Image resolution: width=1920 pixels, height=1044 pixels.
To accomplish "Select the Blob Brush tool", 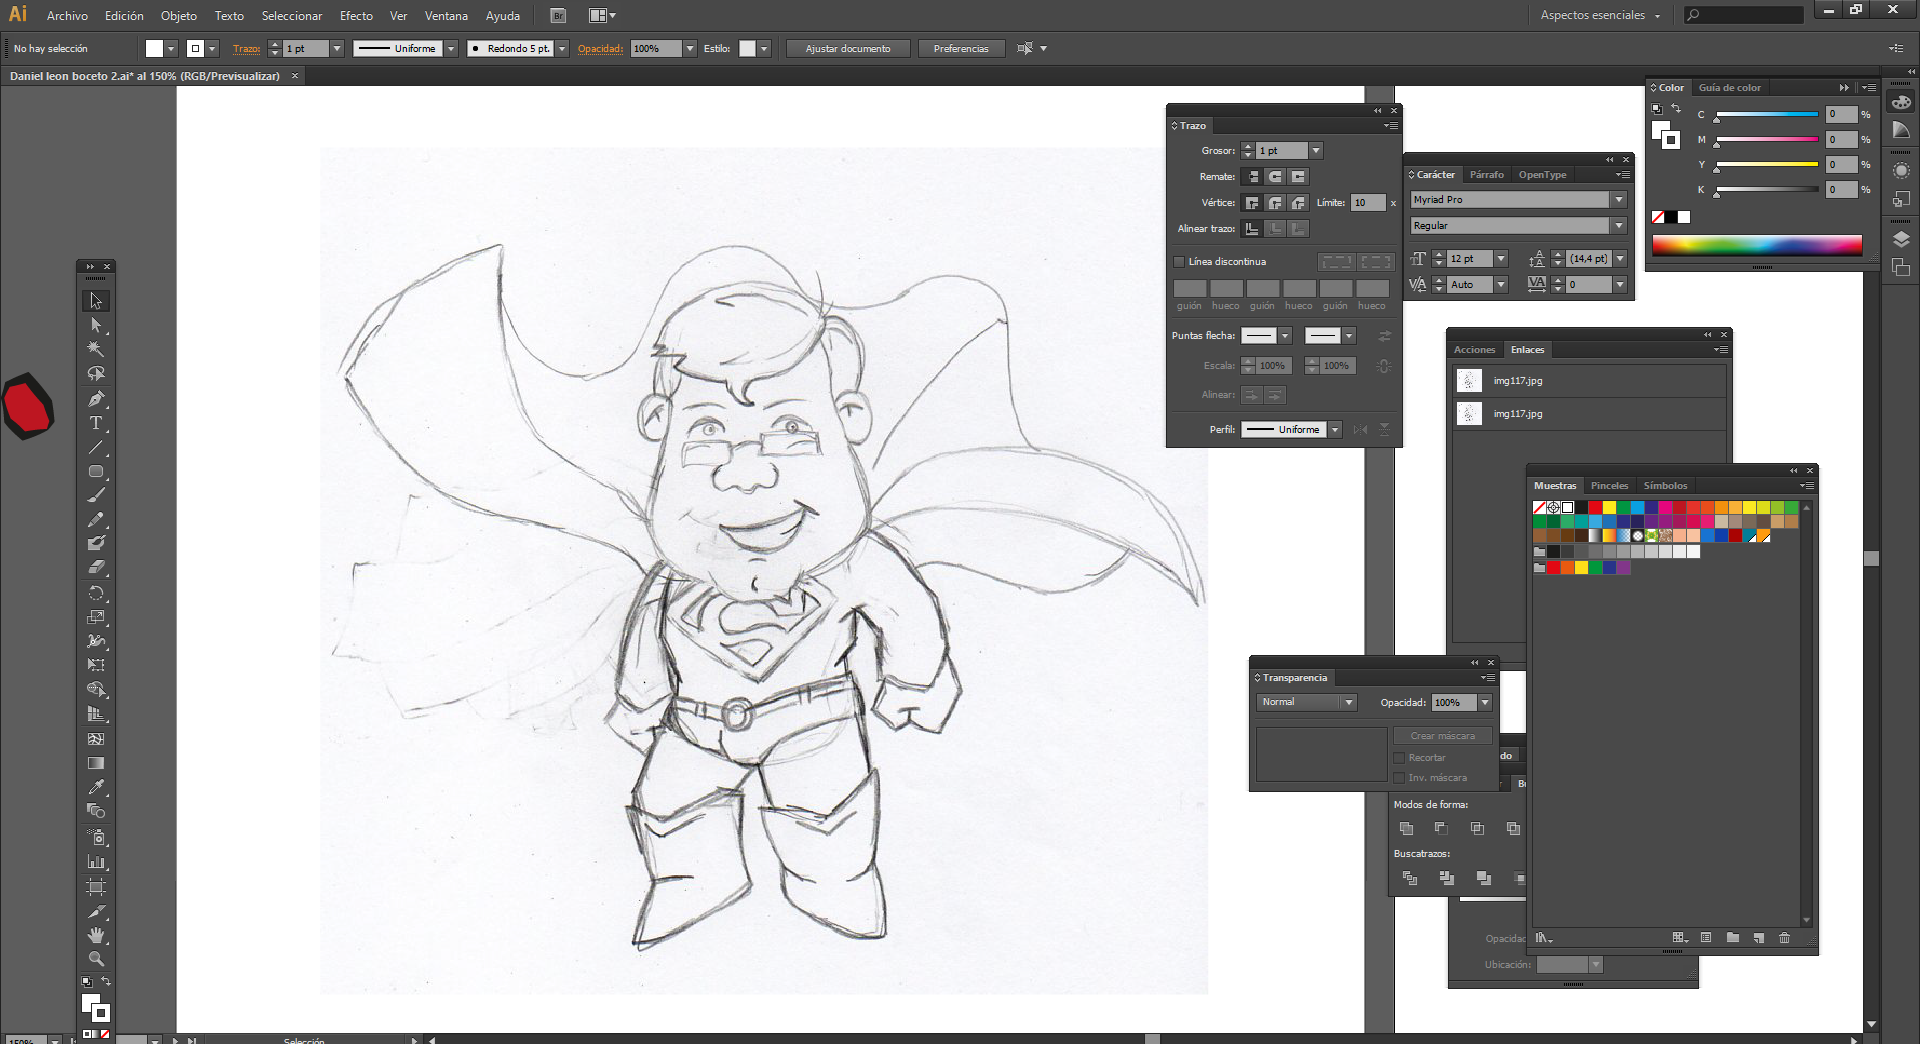I will (x=96, y=543).
